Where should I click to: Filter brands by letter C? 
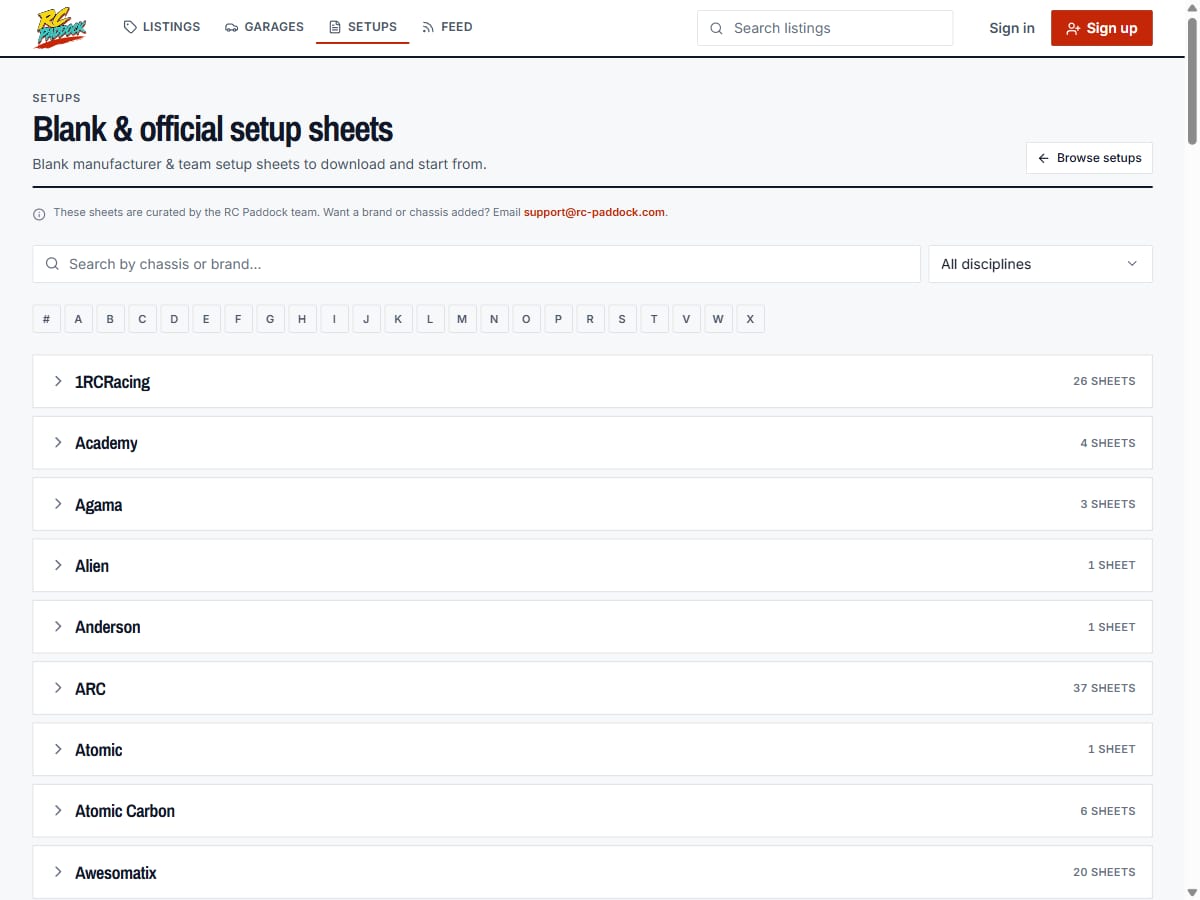point(142,319)
